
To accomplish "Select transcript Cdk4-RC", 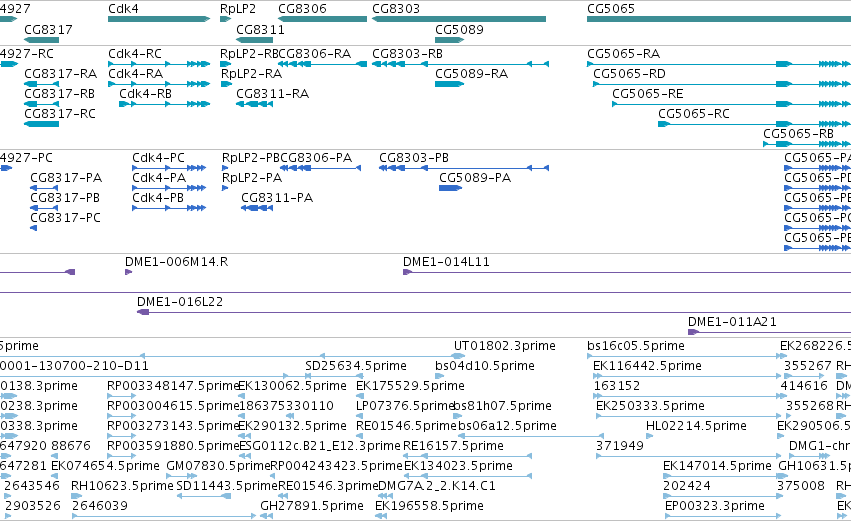I will [x=159, y=64].
